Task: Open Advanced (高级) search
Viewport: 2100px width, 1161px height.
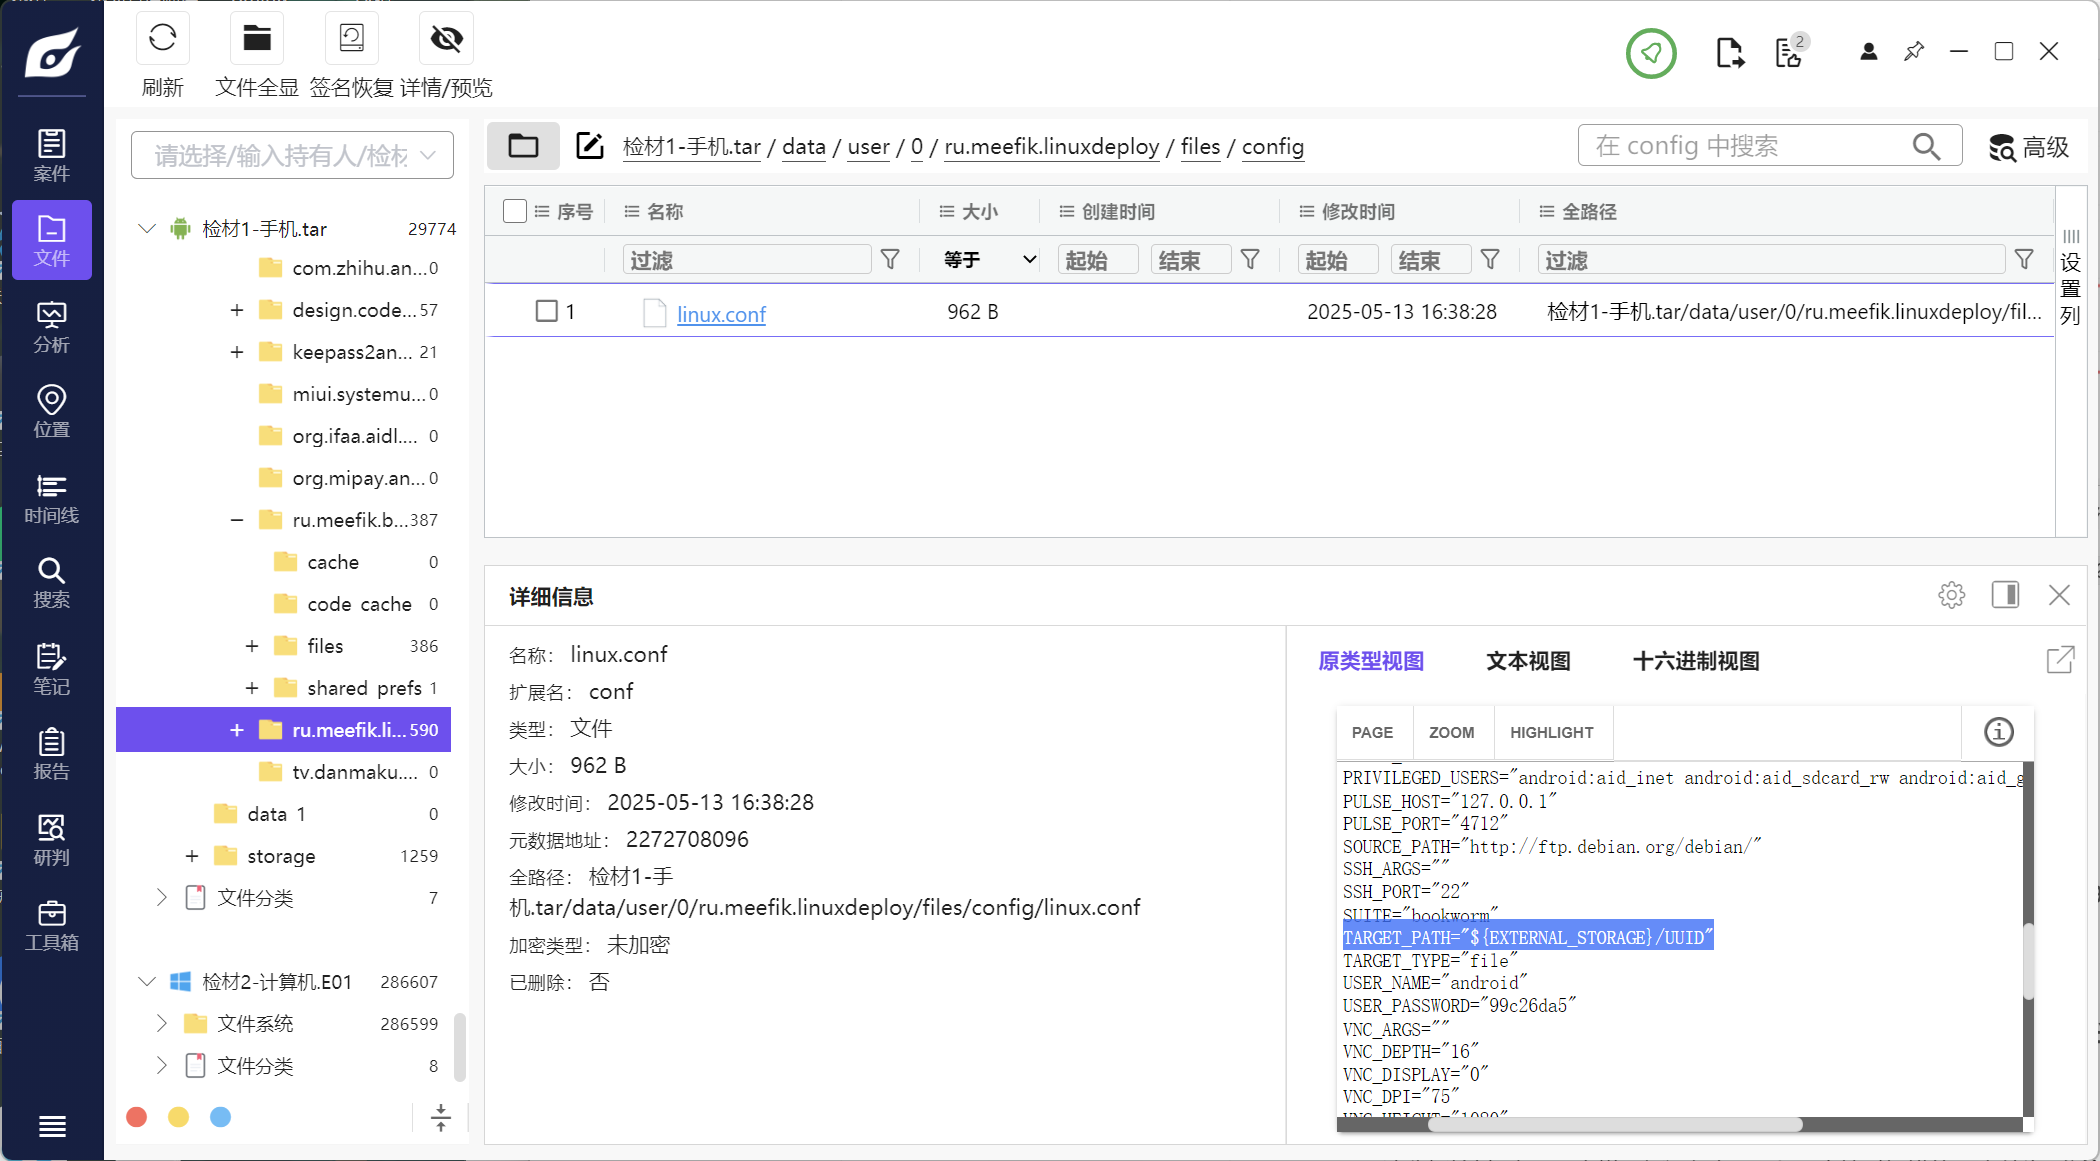Action: (x=2029, y=147)
